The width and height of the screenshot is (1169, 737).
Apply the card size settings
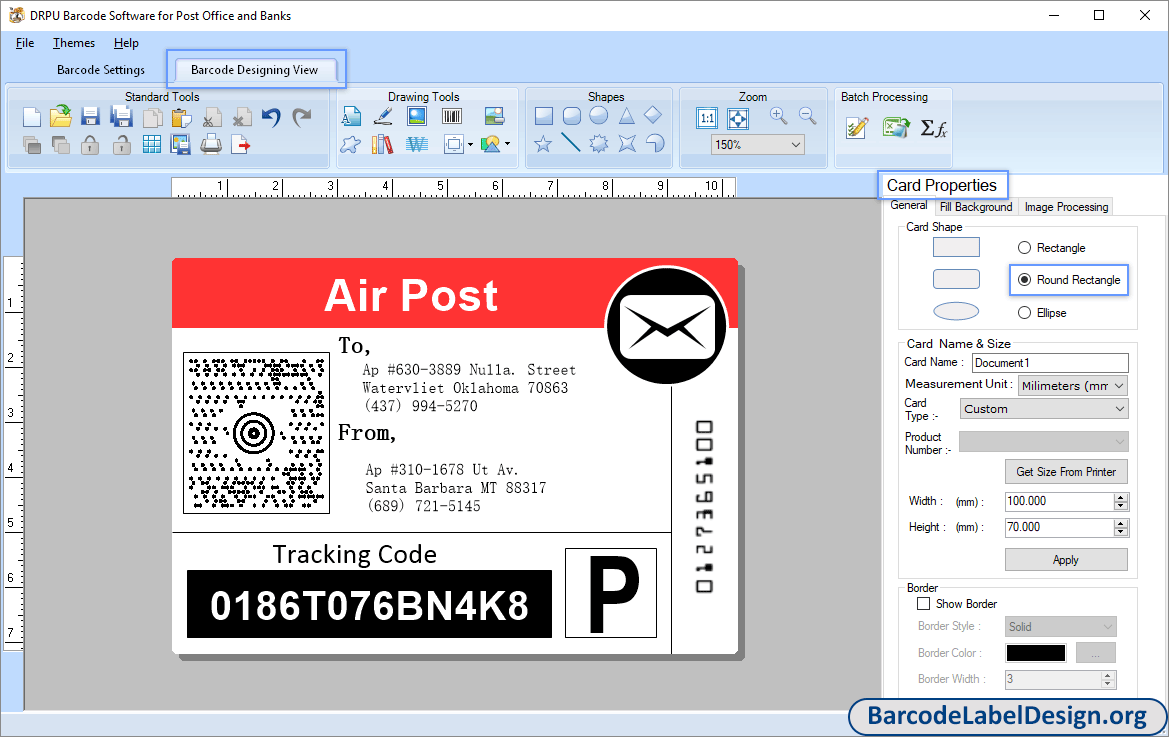[1066, 560]
